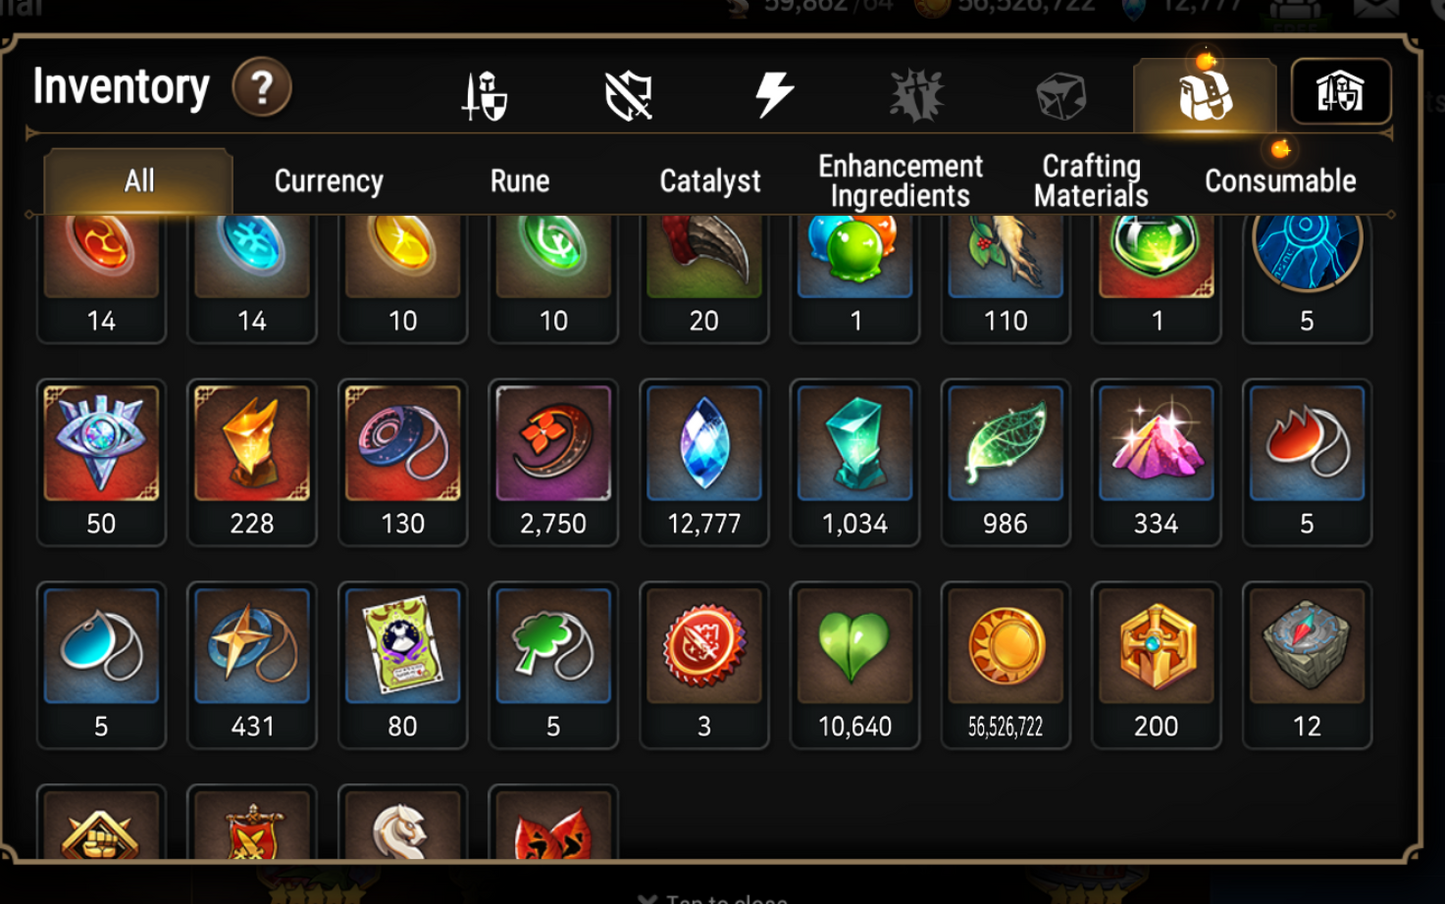1445x904 pixels.
Task: Select the stone compass item with 12
Action: (x=1307, y=665)
